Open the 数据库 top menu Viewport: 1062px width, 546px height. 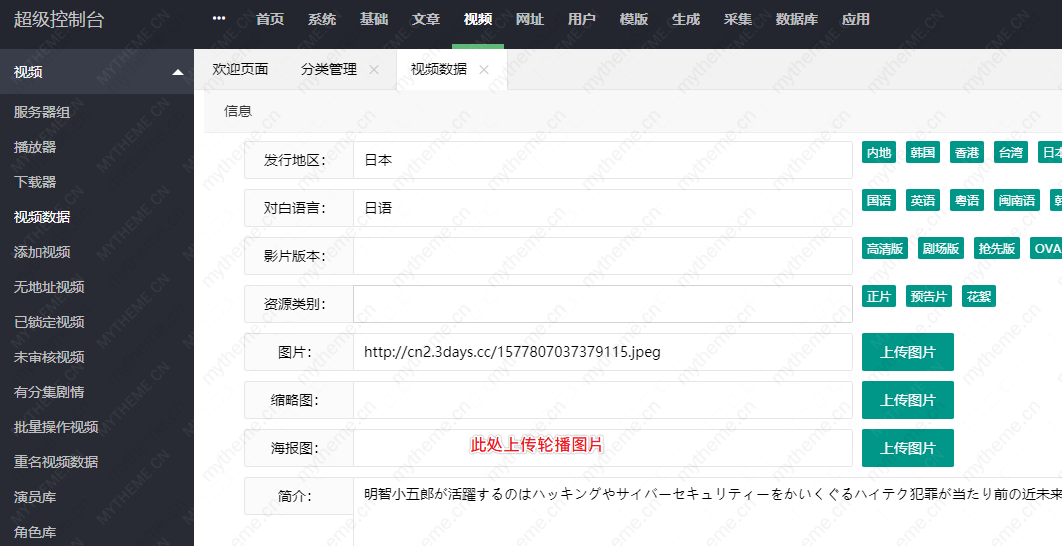point(797,19)
